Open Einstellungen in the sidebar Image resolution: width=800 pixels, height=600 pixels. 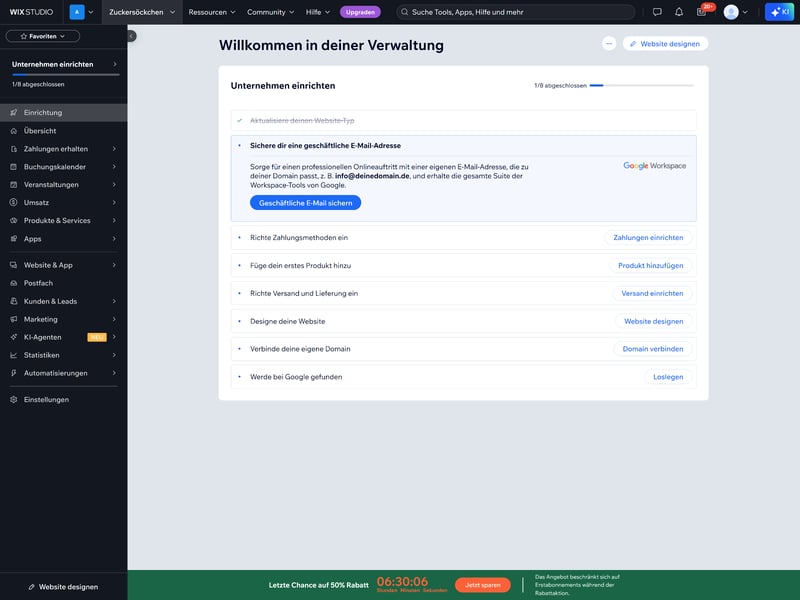46,399
